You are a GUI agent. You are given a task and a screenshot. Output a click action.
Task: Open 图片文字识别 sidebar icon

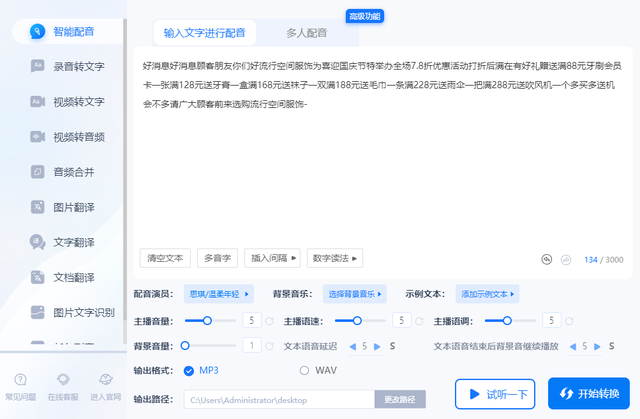tap(37, 313)
